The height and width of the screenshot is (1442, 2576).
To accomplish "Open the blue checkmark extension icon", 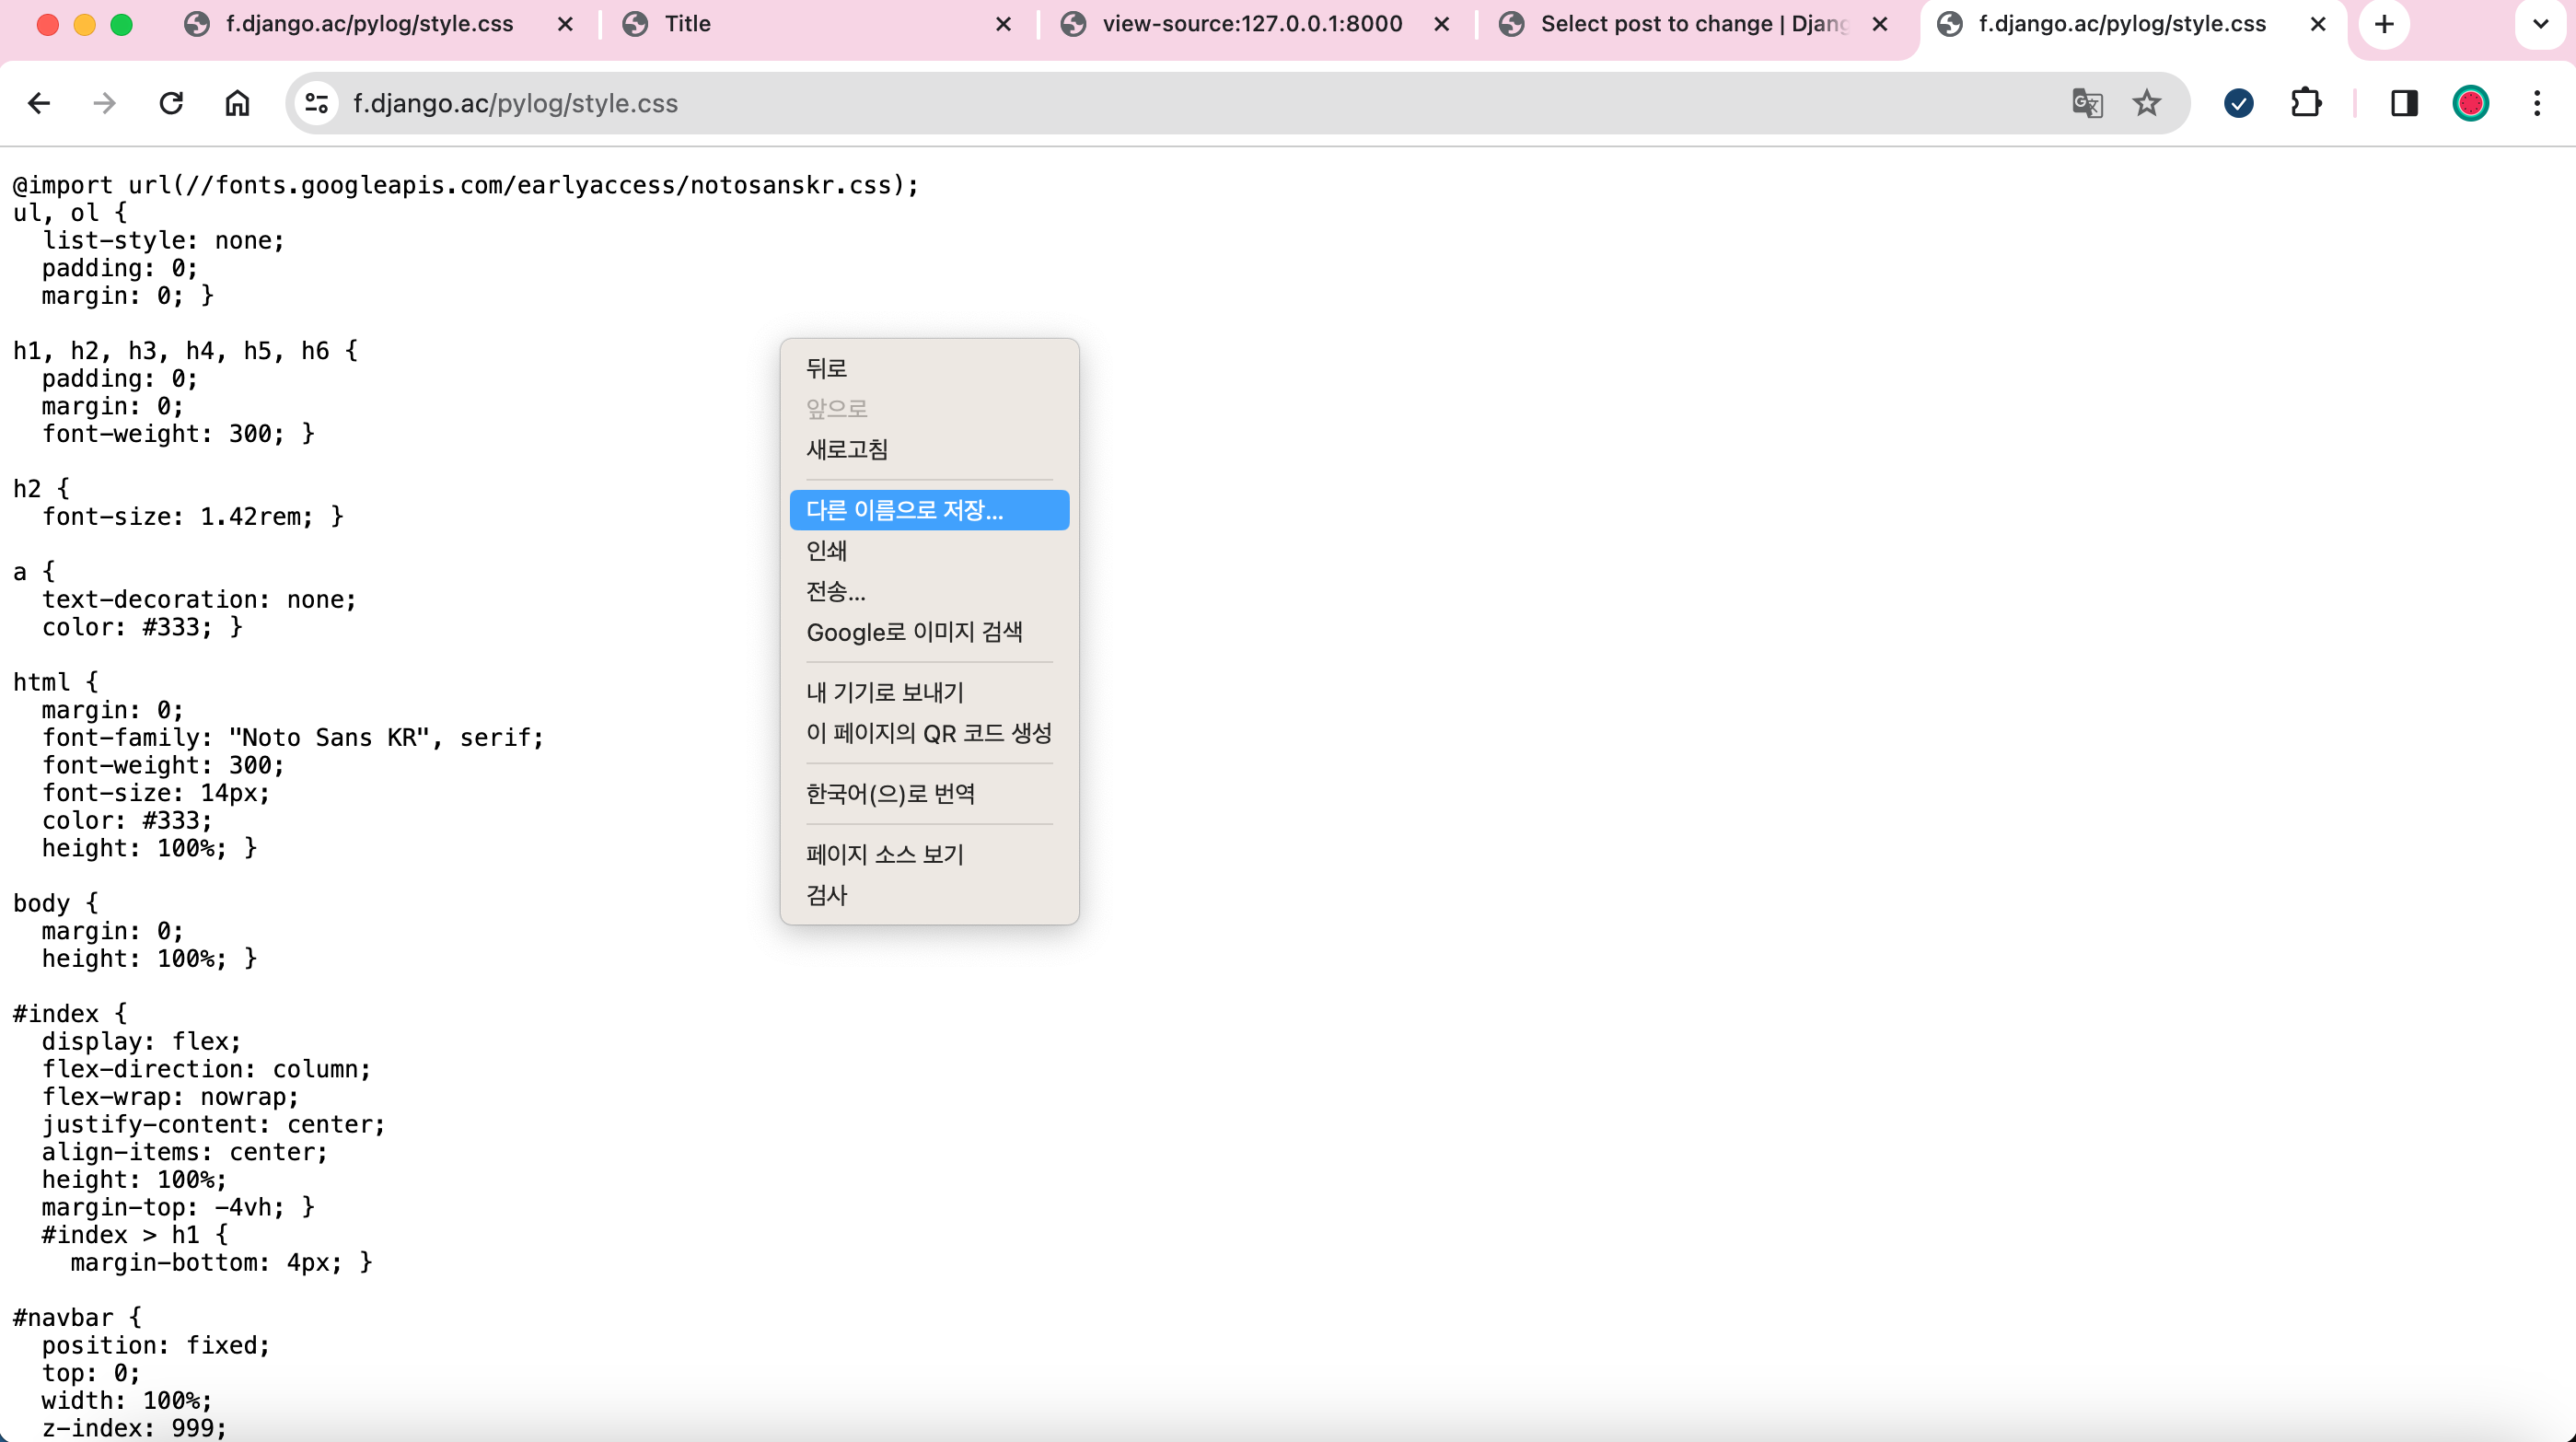I will [2239, 103].
